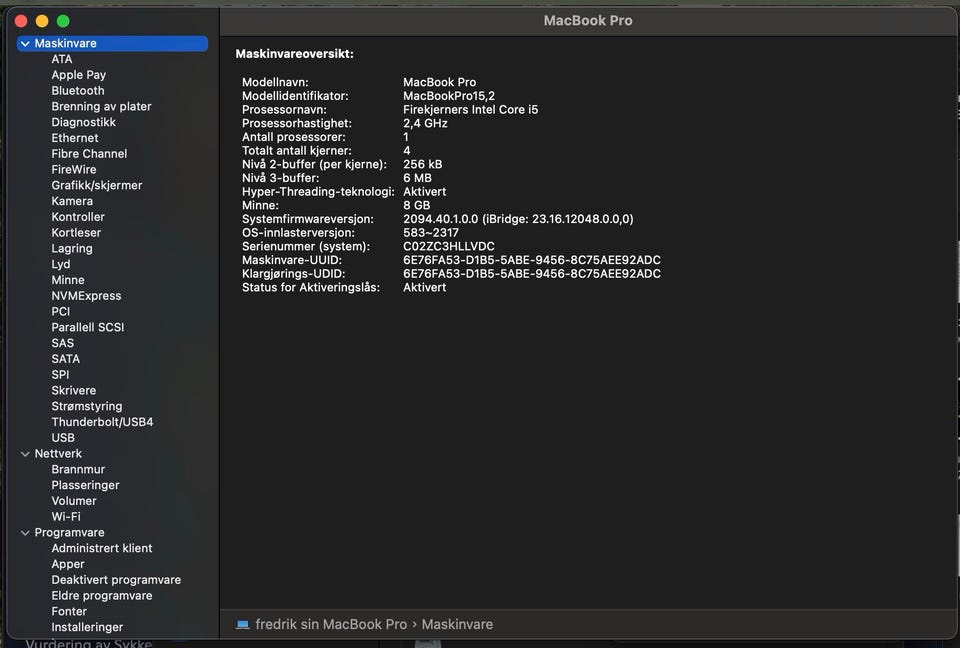Click the 8 GB memory value
Viewport: 960px width, 648px height.
pyautogui.click(x=416, y=205)
